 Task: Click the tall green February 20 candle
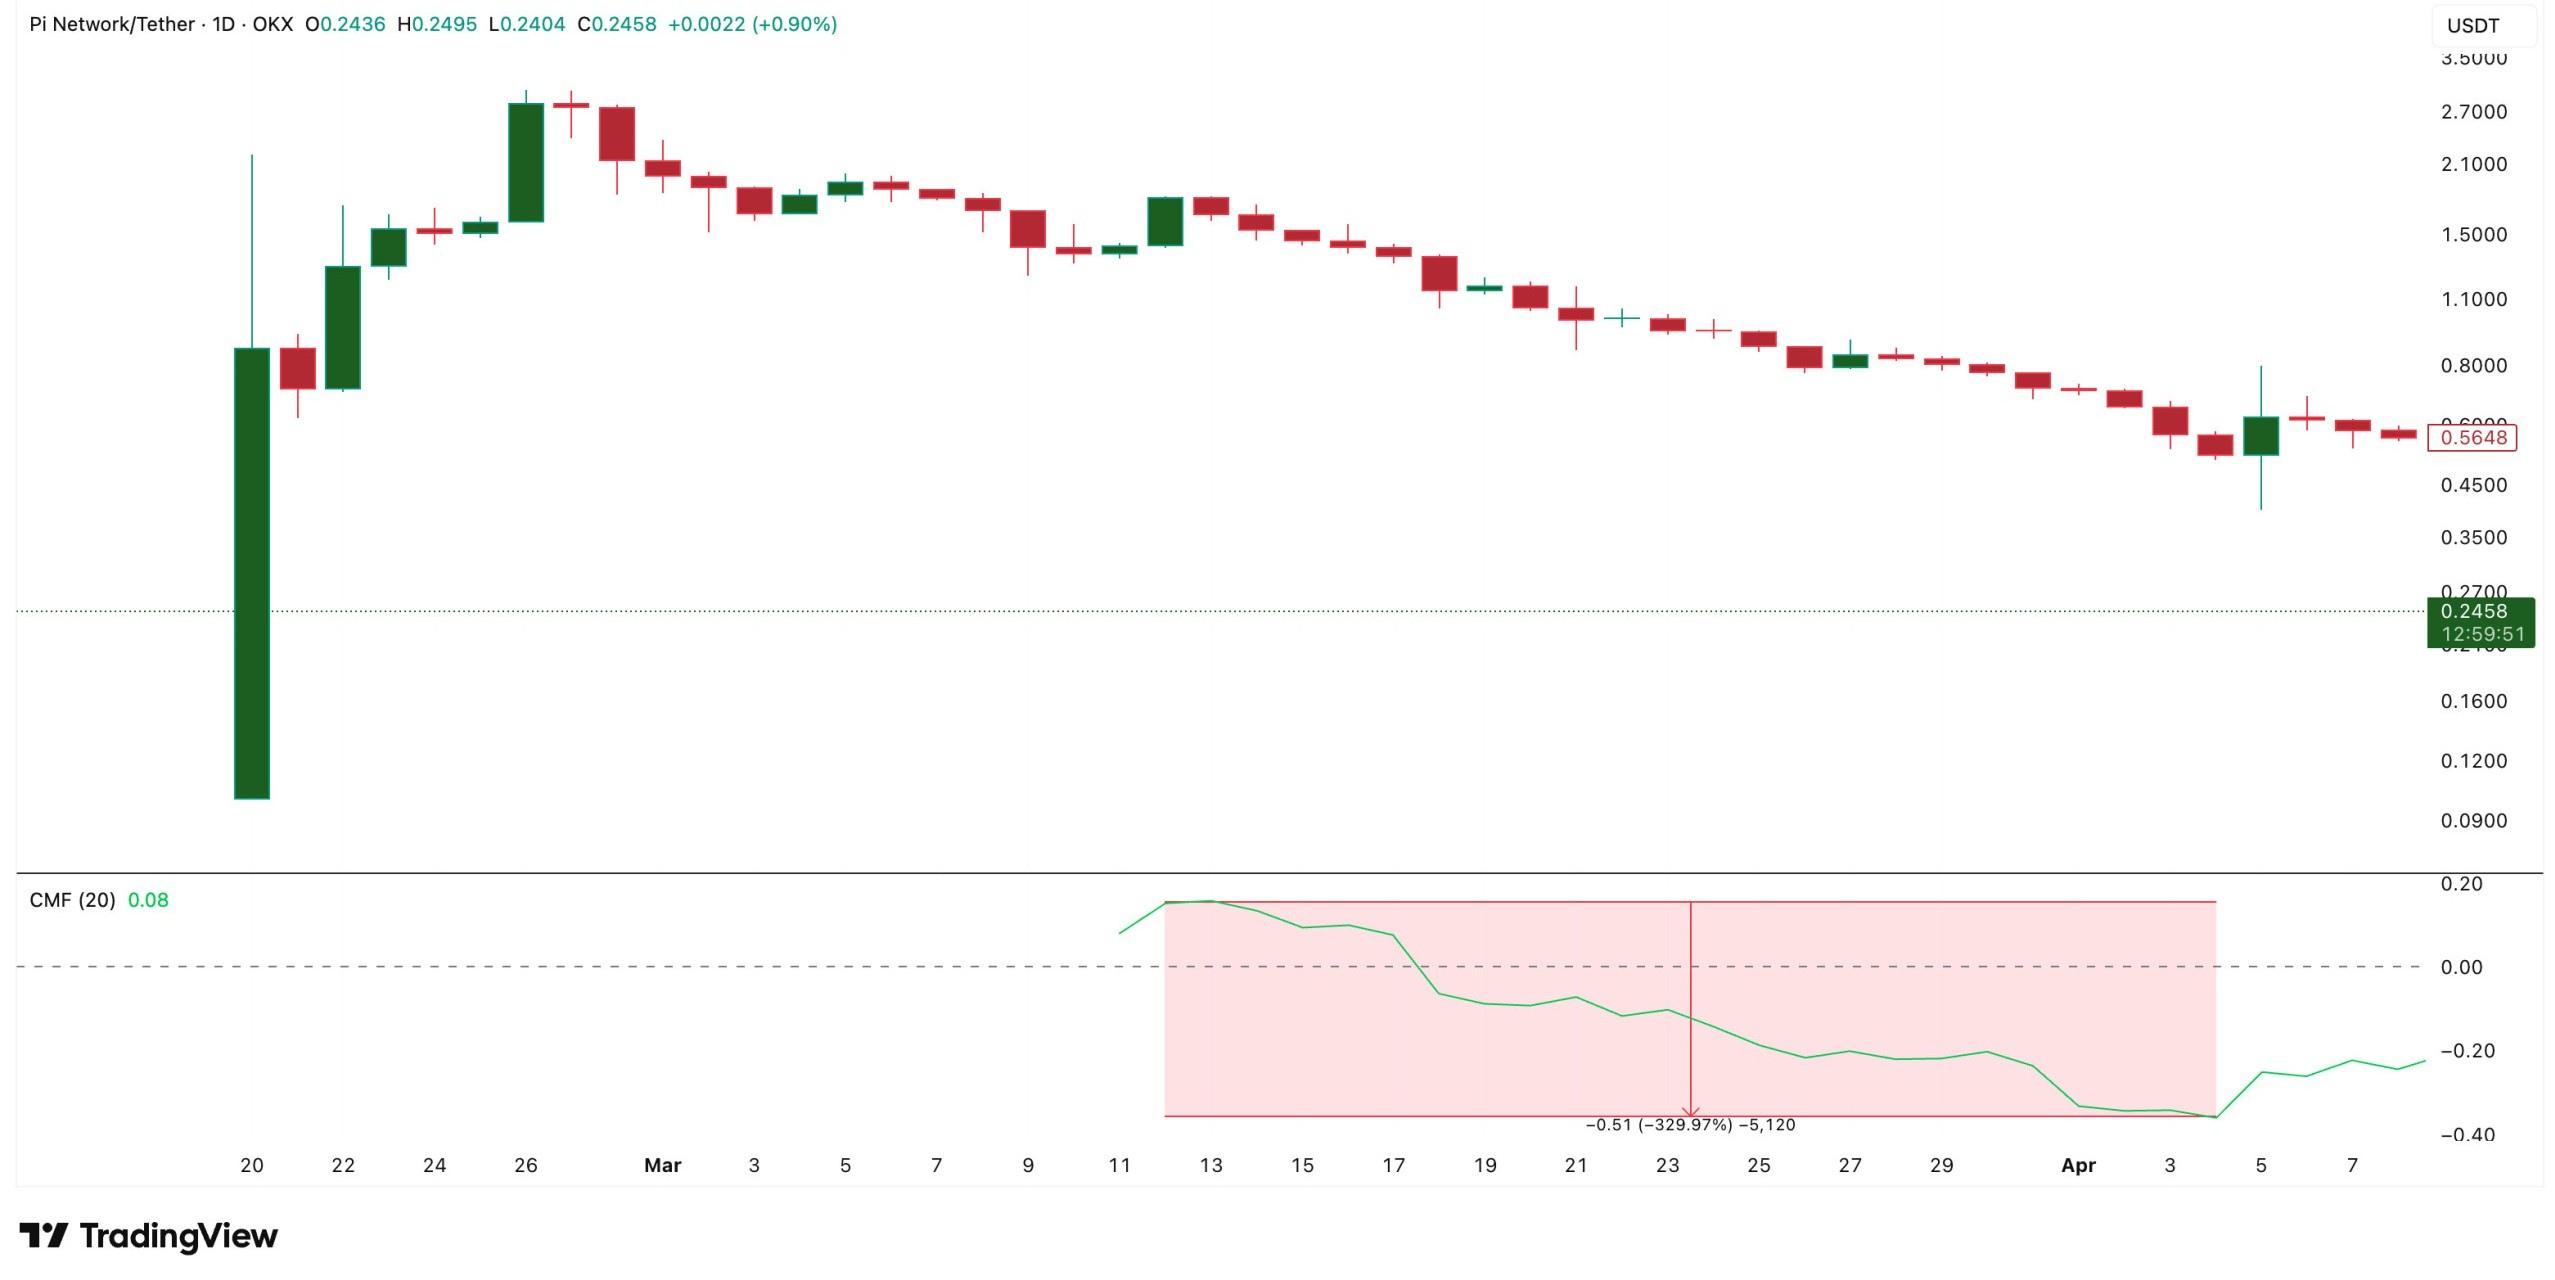(252, 573)
